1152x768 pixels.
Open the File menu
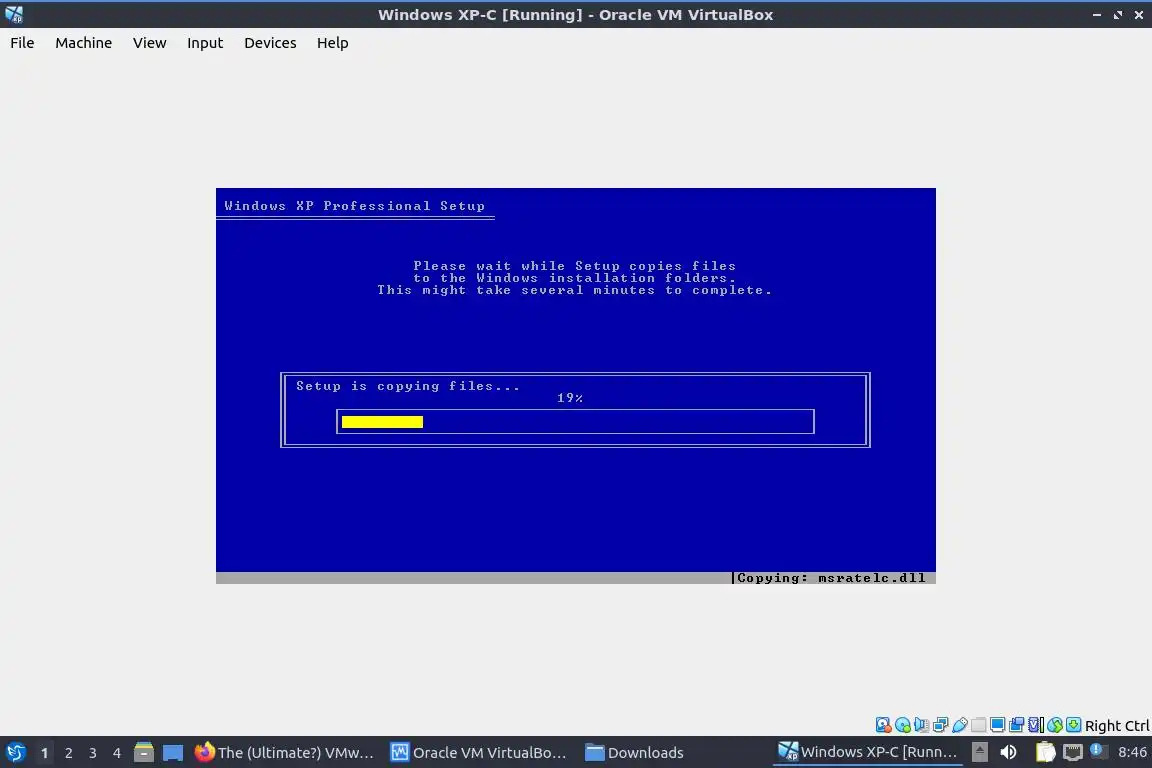coord(22,43)
